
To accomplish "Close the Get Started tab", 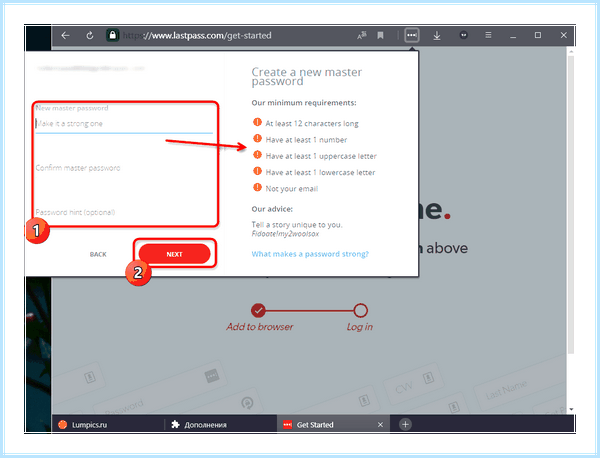I will pos(380,425).
